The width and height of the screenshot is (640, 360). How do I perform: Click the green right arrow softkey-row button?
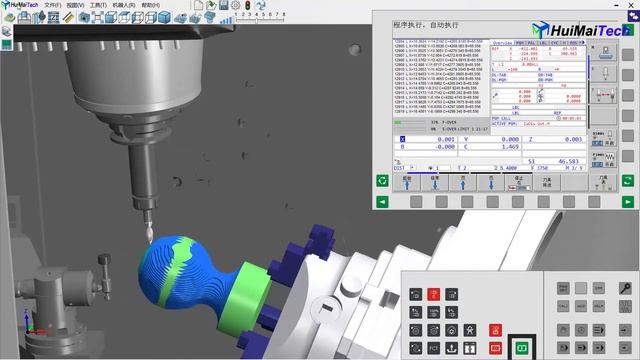pyautogui.click(x=628, y=202)
